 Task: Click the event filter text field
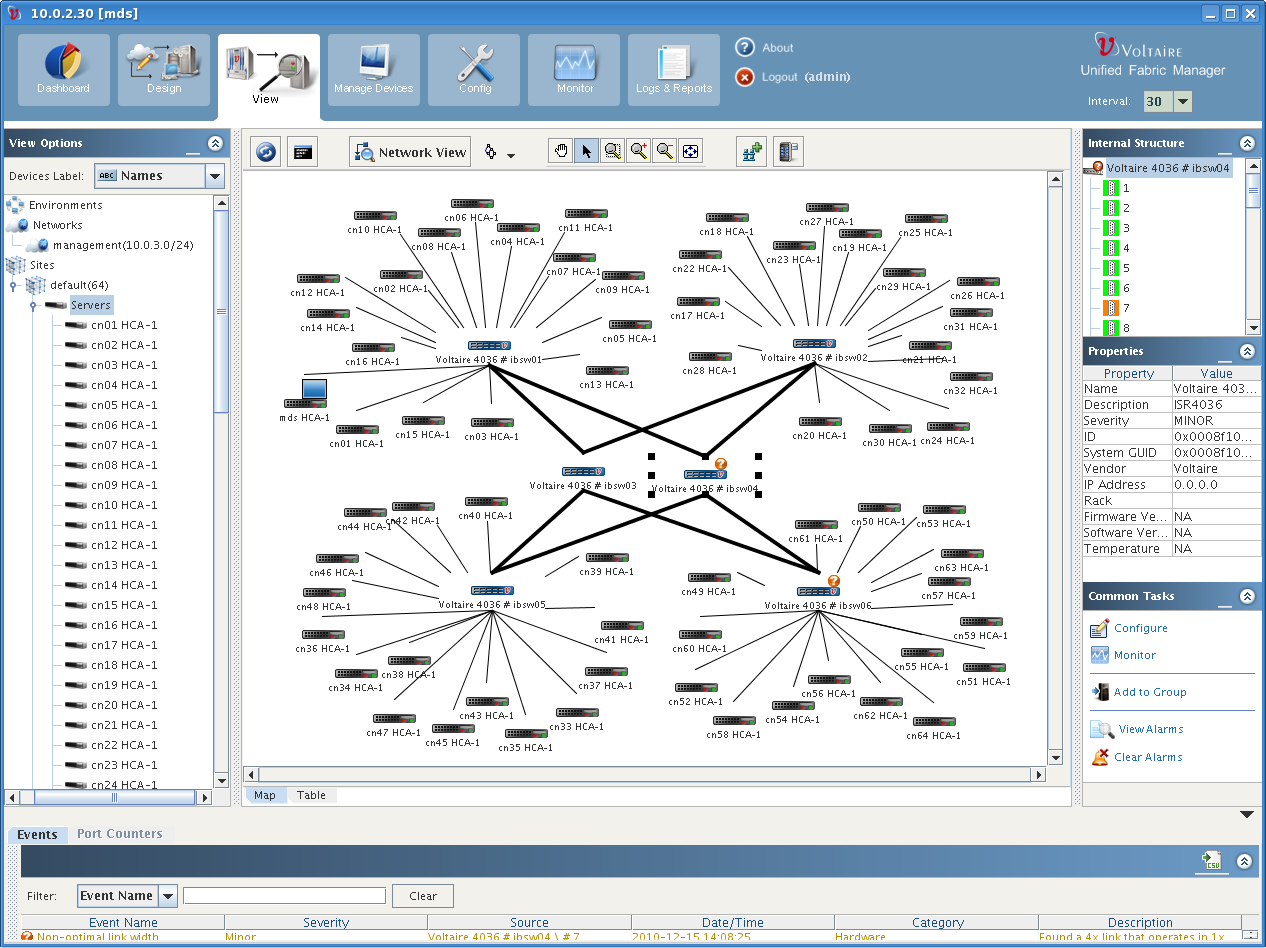coord(284,896)
